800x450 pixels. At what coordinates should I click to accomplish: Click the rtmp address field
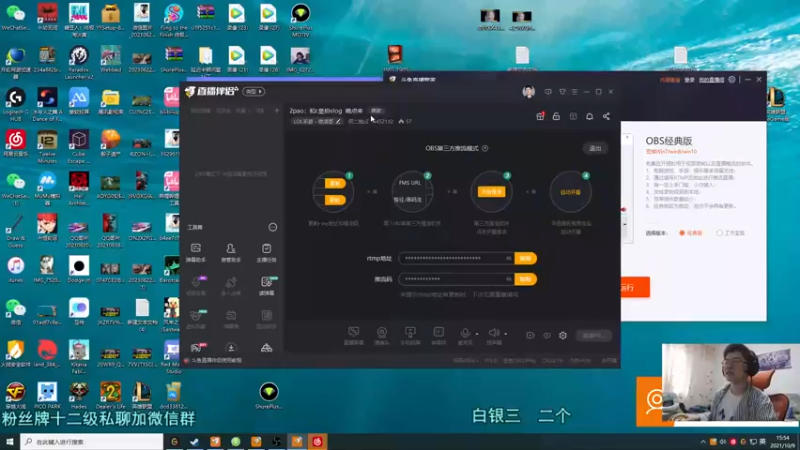pyautogui.click(x=456, y=258)
